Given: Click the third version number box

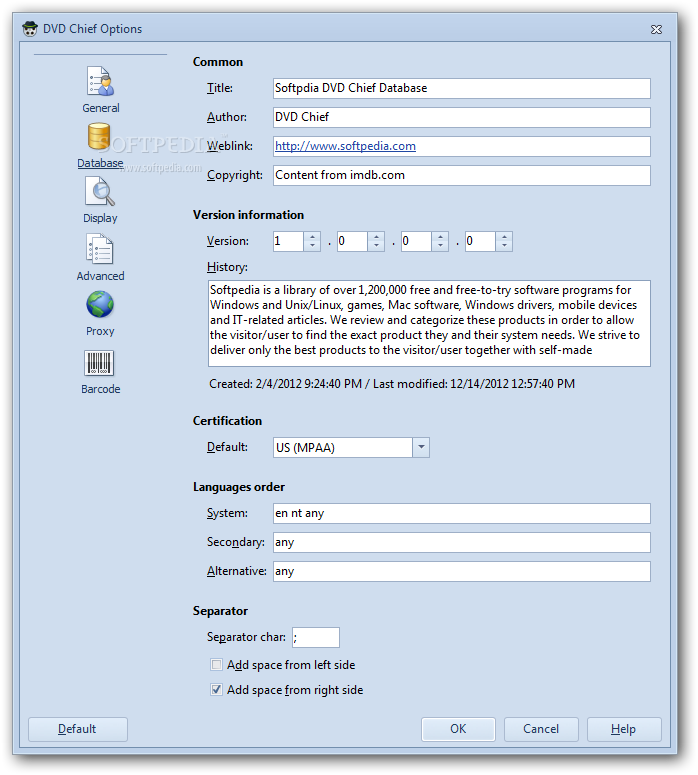Looking at the screenshot, I should [416, 241].
